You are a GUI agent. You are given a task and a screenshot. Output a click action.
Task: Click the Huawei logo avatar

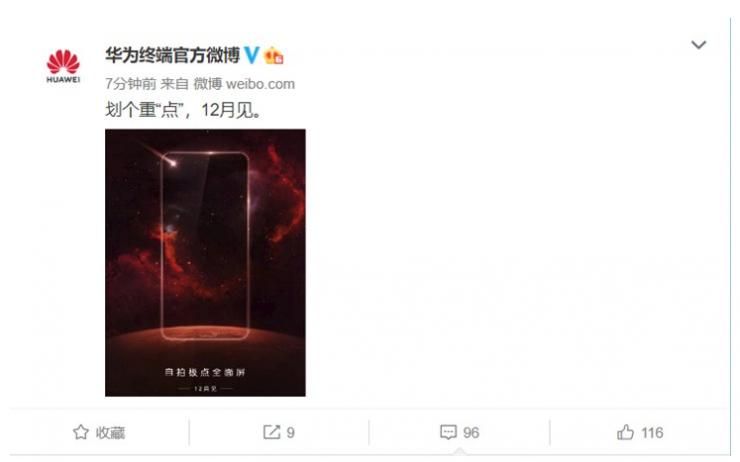tap(63, 66)
